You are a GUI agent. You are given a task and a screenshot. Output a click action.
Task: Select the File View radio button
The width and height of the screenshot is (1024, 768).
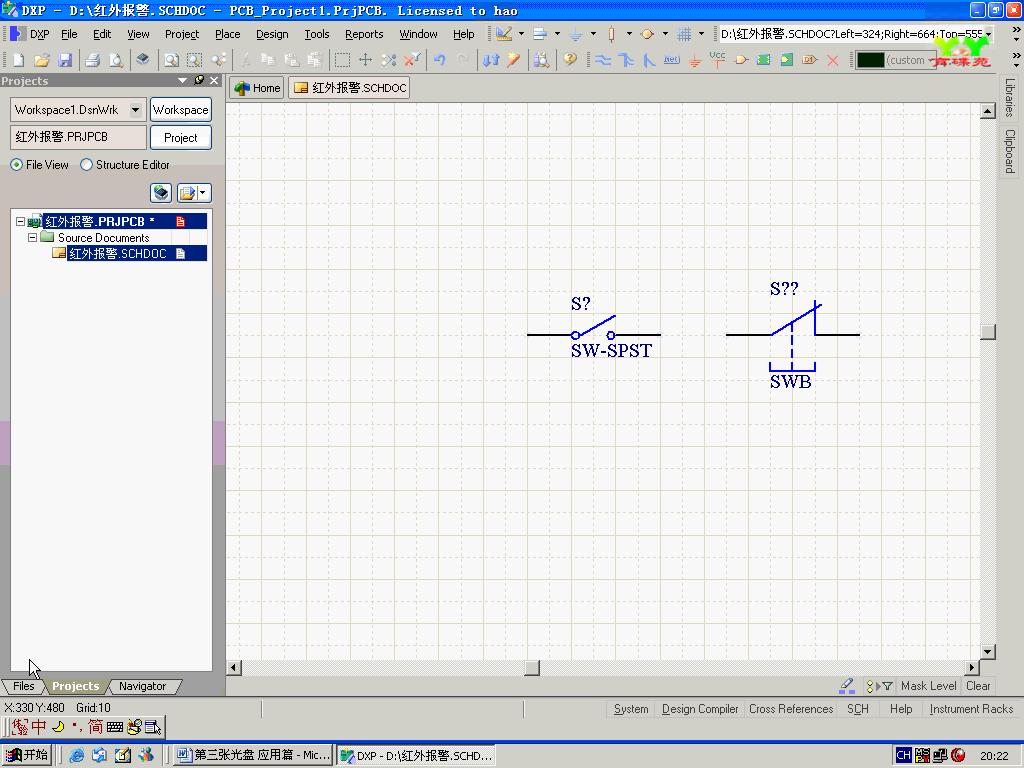tap(16, 165)
